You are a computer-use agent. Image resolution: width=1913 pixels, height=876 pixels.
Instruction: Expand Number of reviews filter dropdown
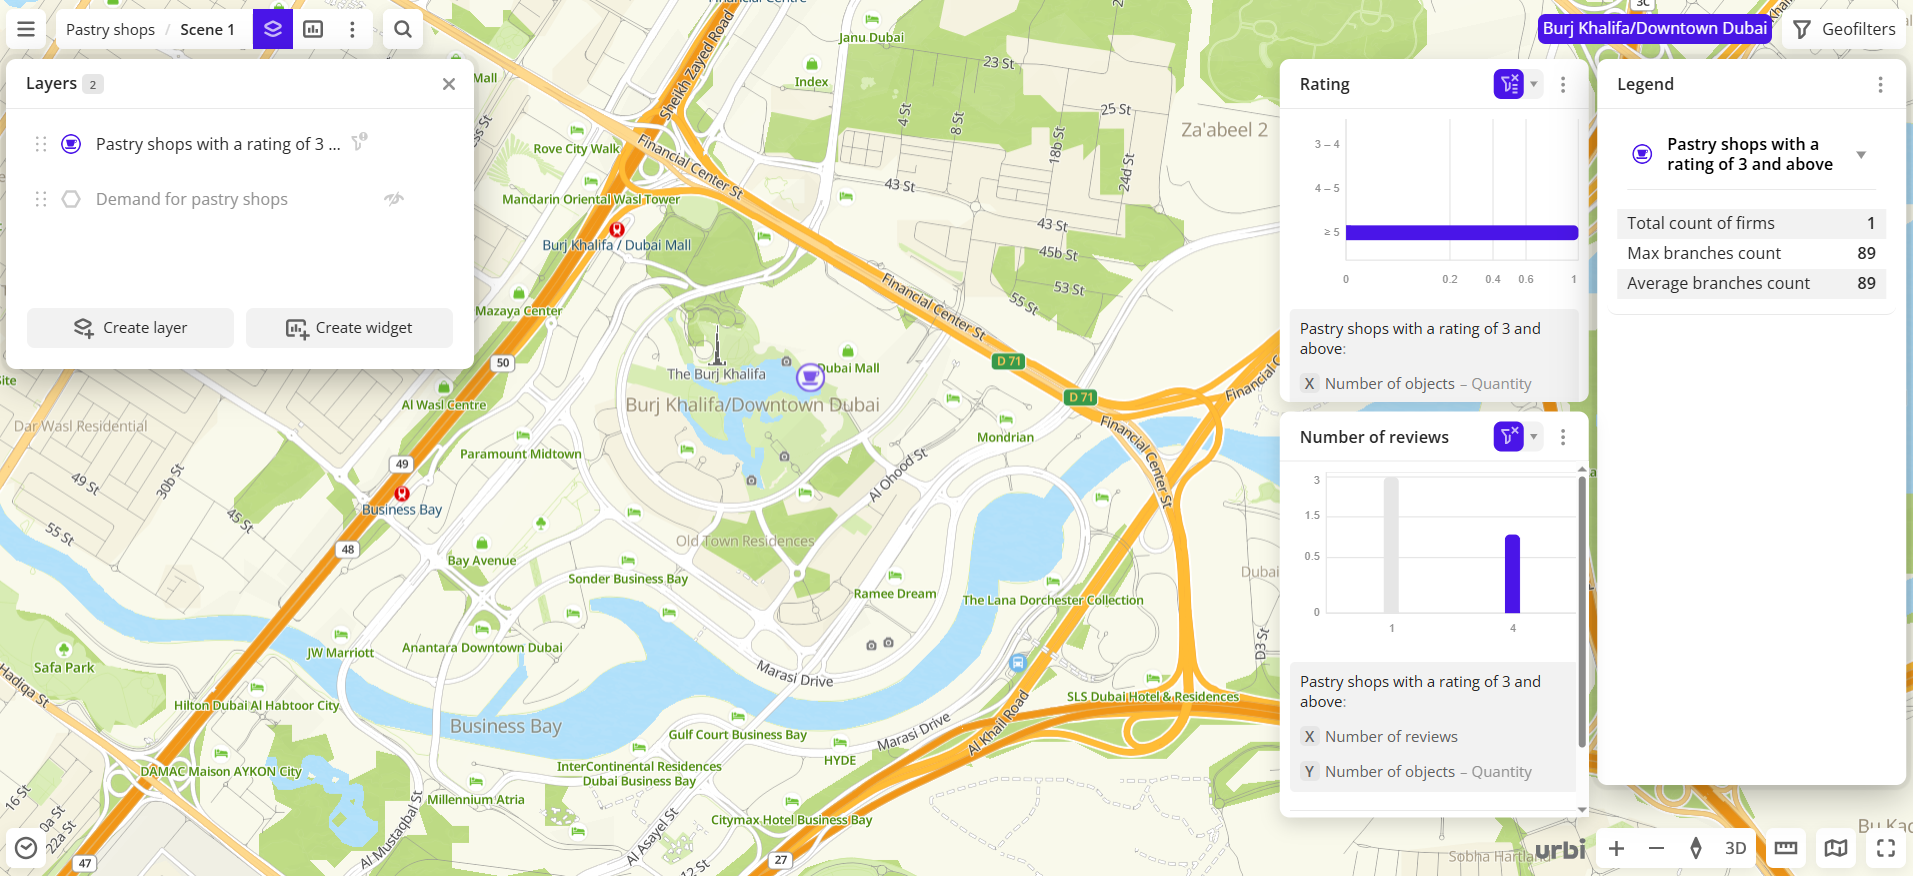[1534, 437]
